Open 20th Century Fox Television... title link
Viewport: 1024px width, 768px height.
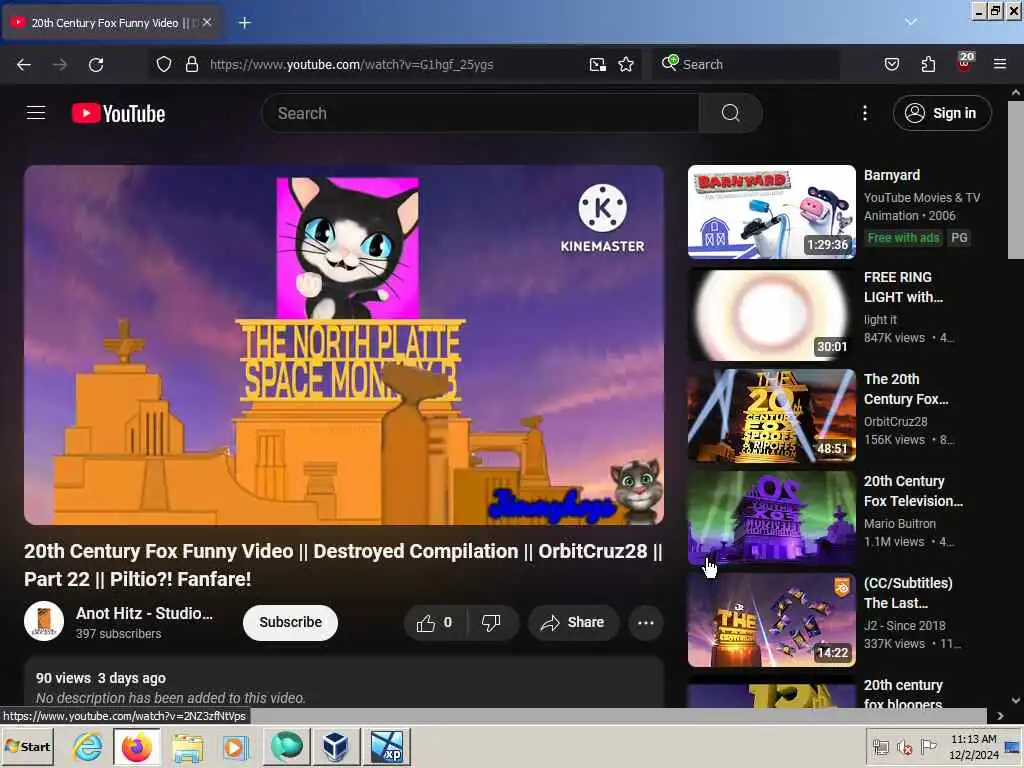coord(913,490)
